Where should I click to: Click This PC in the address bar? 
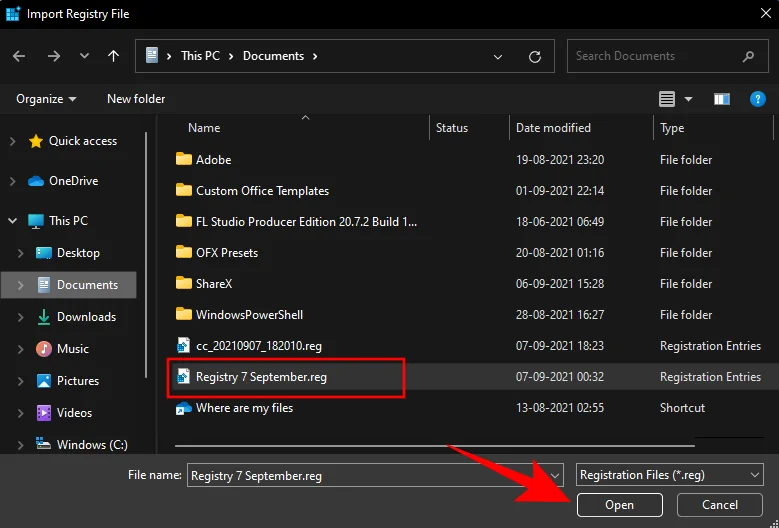point(200,56)
